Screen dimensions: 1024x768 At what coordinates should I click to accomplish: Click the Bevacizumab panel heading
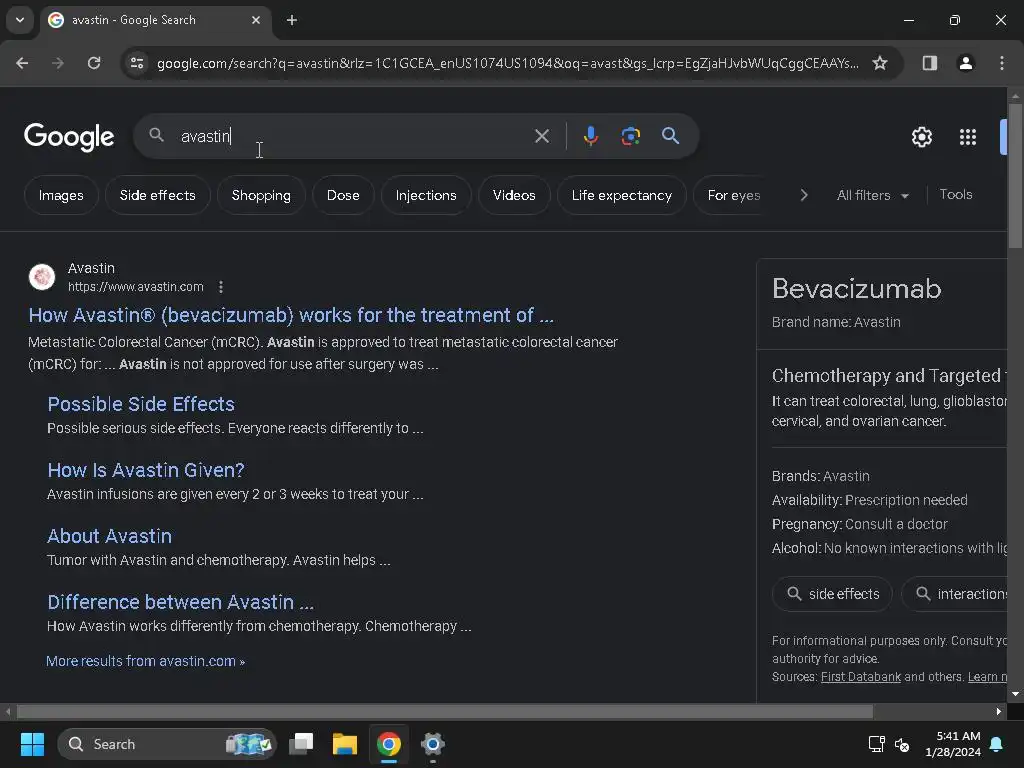click(856, 289)
